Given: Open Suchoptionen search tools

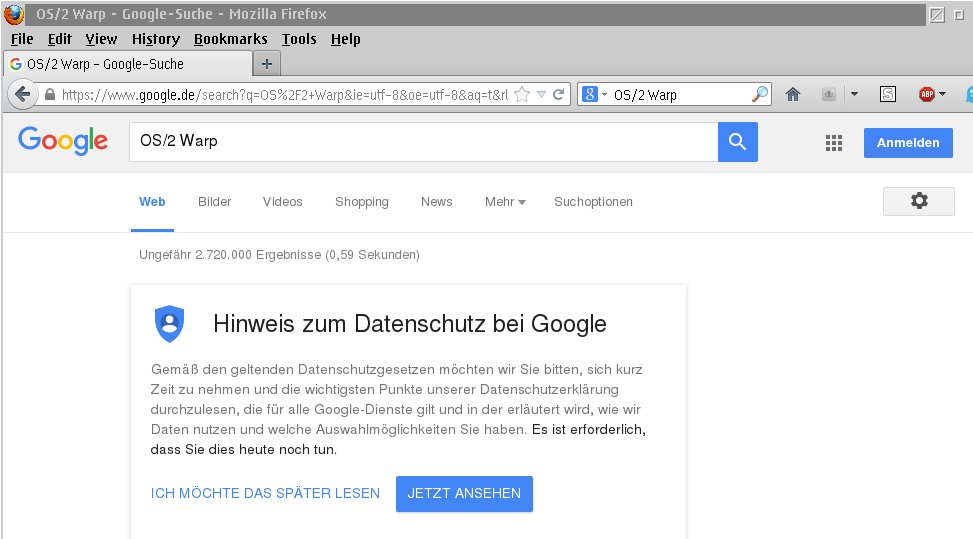Looking at the screenshot, I should click(x=593, y=202).
